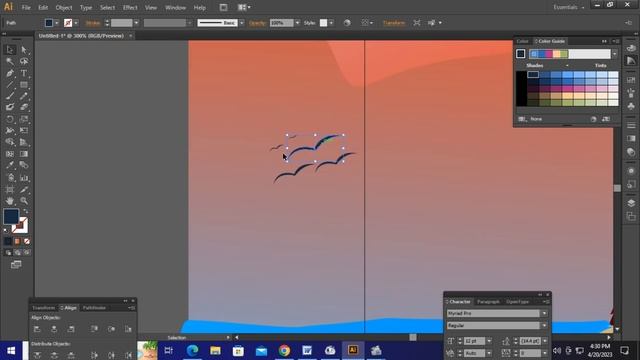
Task: Select the Magic Wand tool
Action: pyautogui.click(x=10, y=61)
